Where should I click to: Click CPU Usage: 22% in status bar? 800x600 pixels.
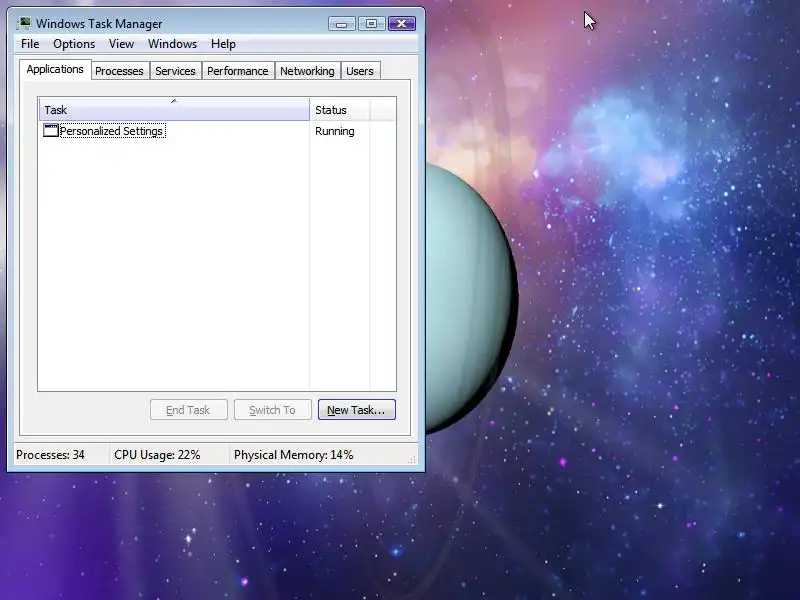pyautogui.click(x=157, y=455)
